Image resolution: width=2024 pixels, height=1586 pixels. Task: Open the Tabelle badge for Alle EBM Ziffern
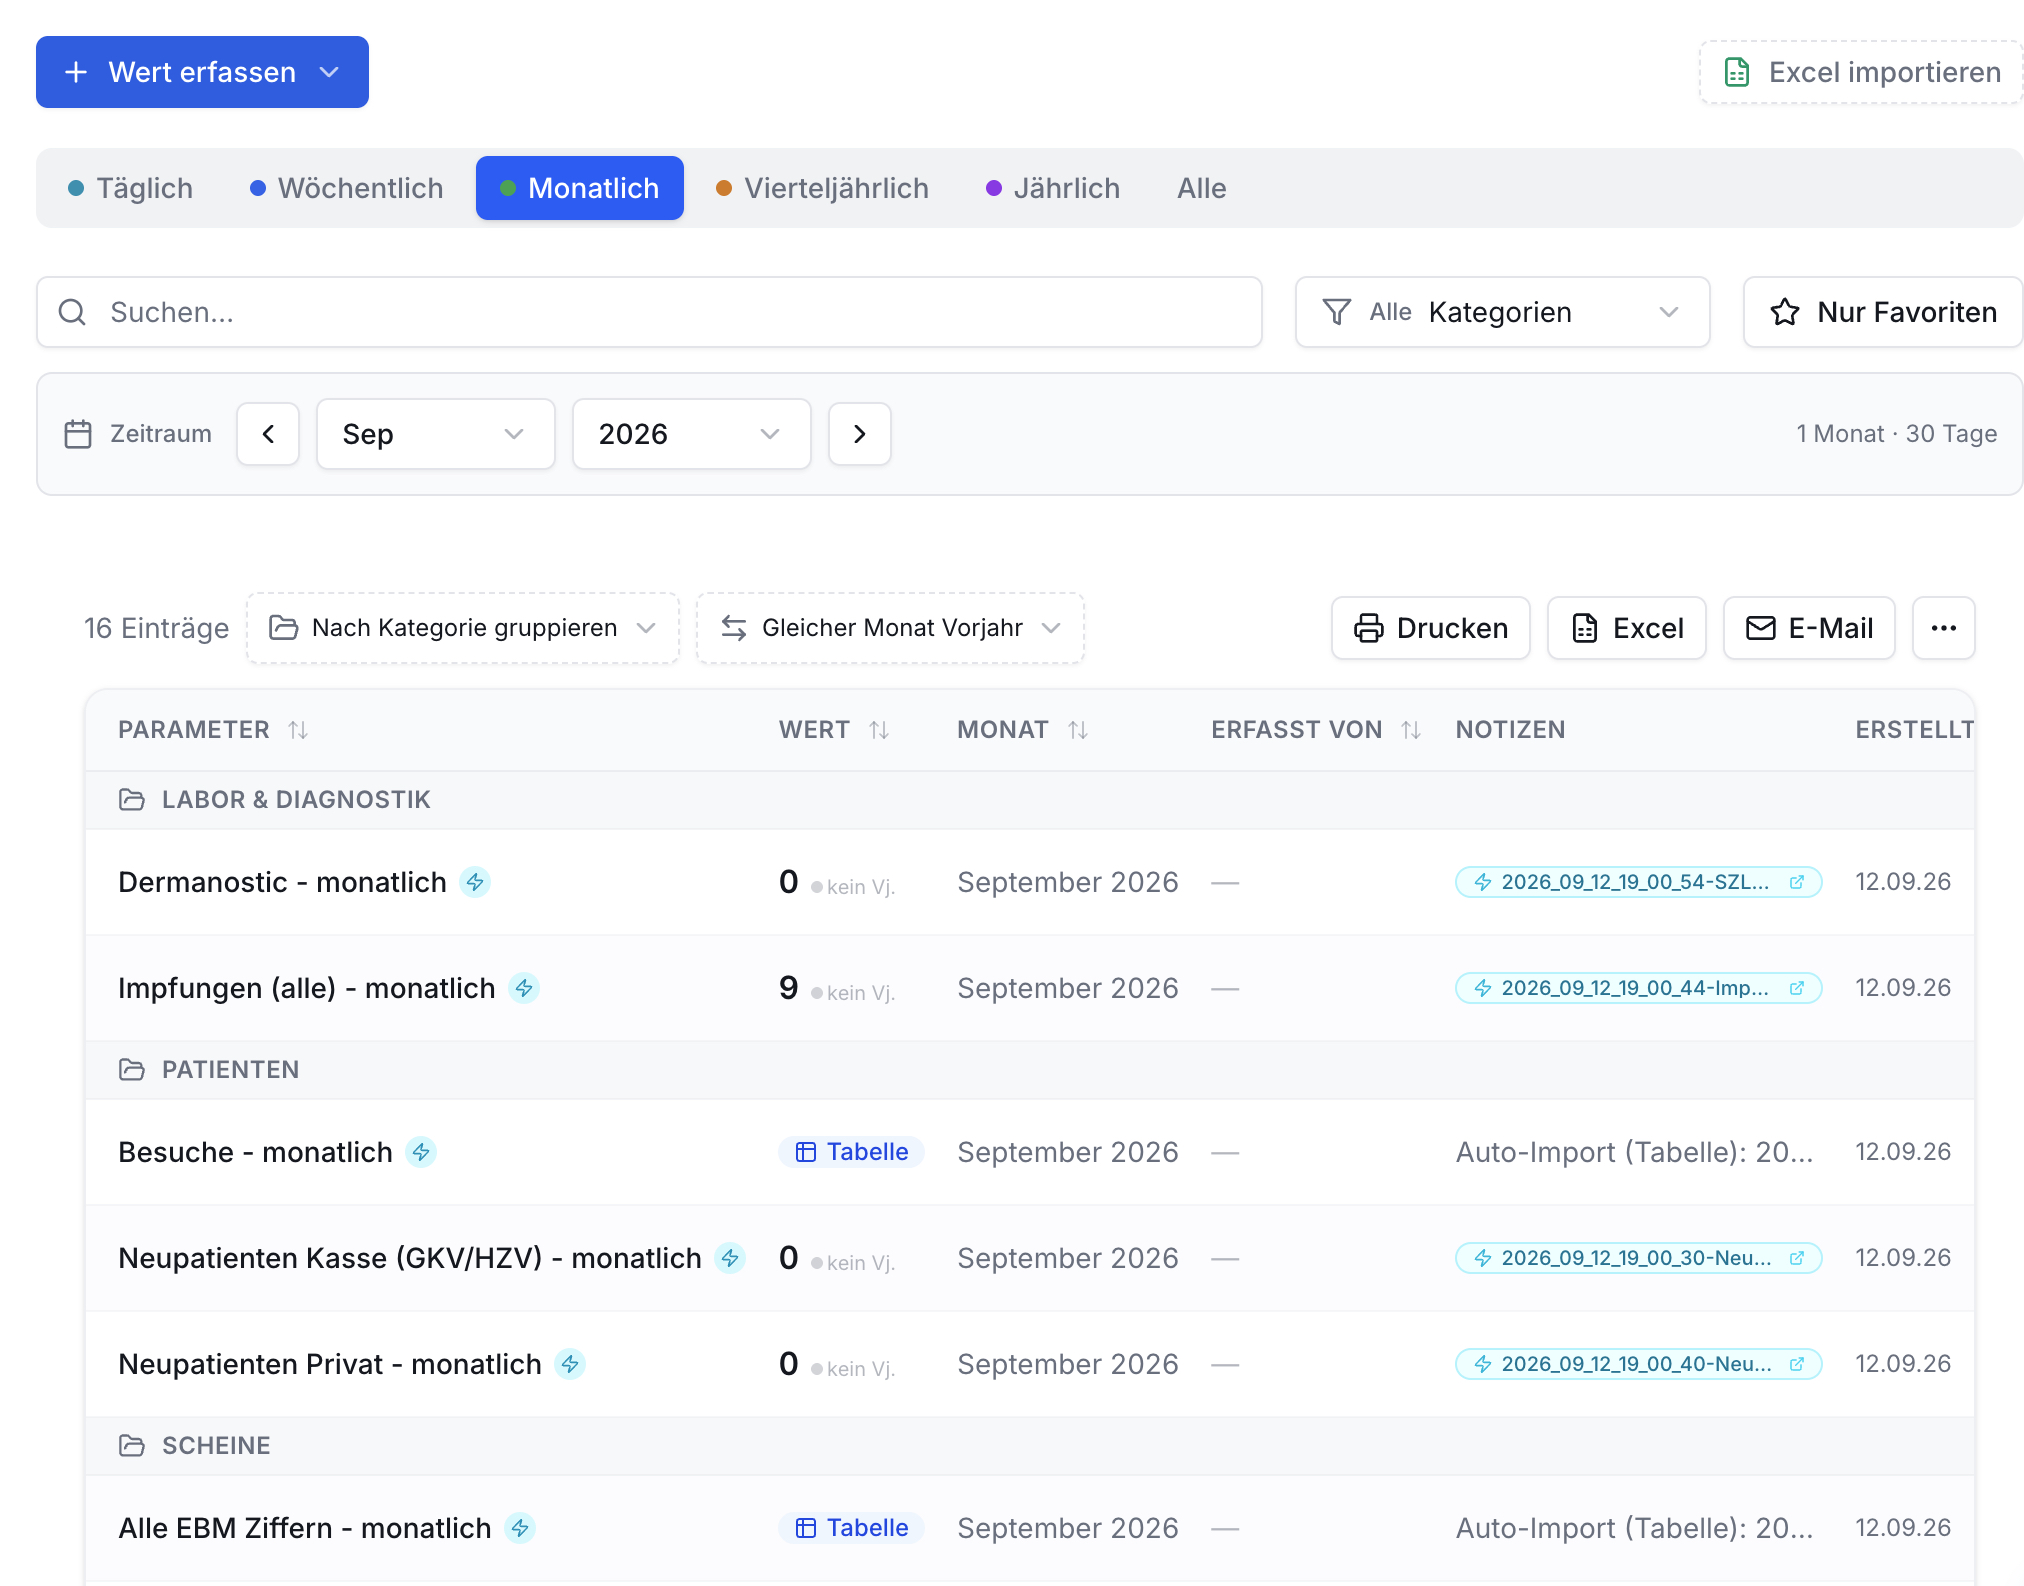[852, 1528]
